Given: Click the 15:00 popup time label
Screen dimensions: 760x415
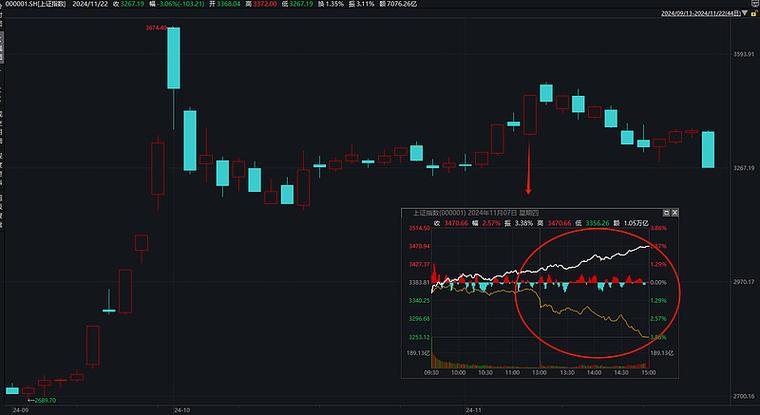Looking at the screenshot, I should [x=649, y=373].
